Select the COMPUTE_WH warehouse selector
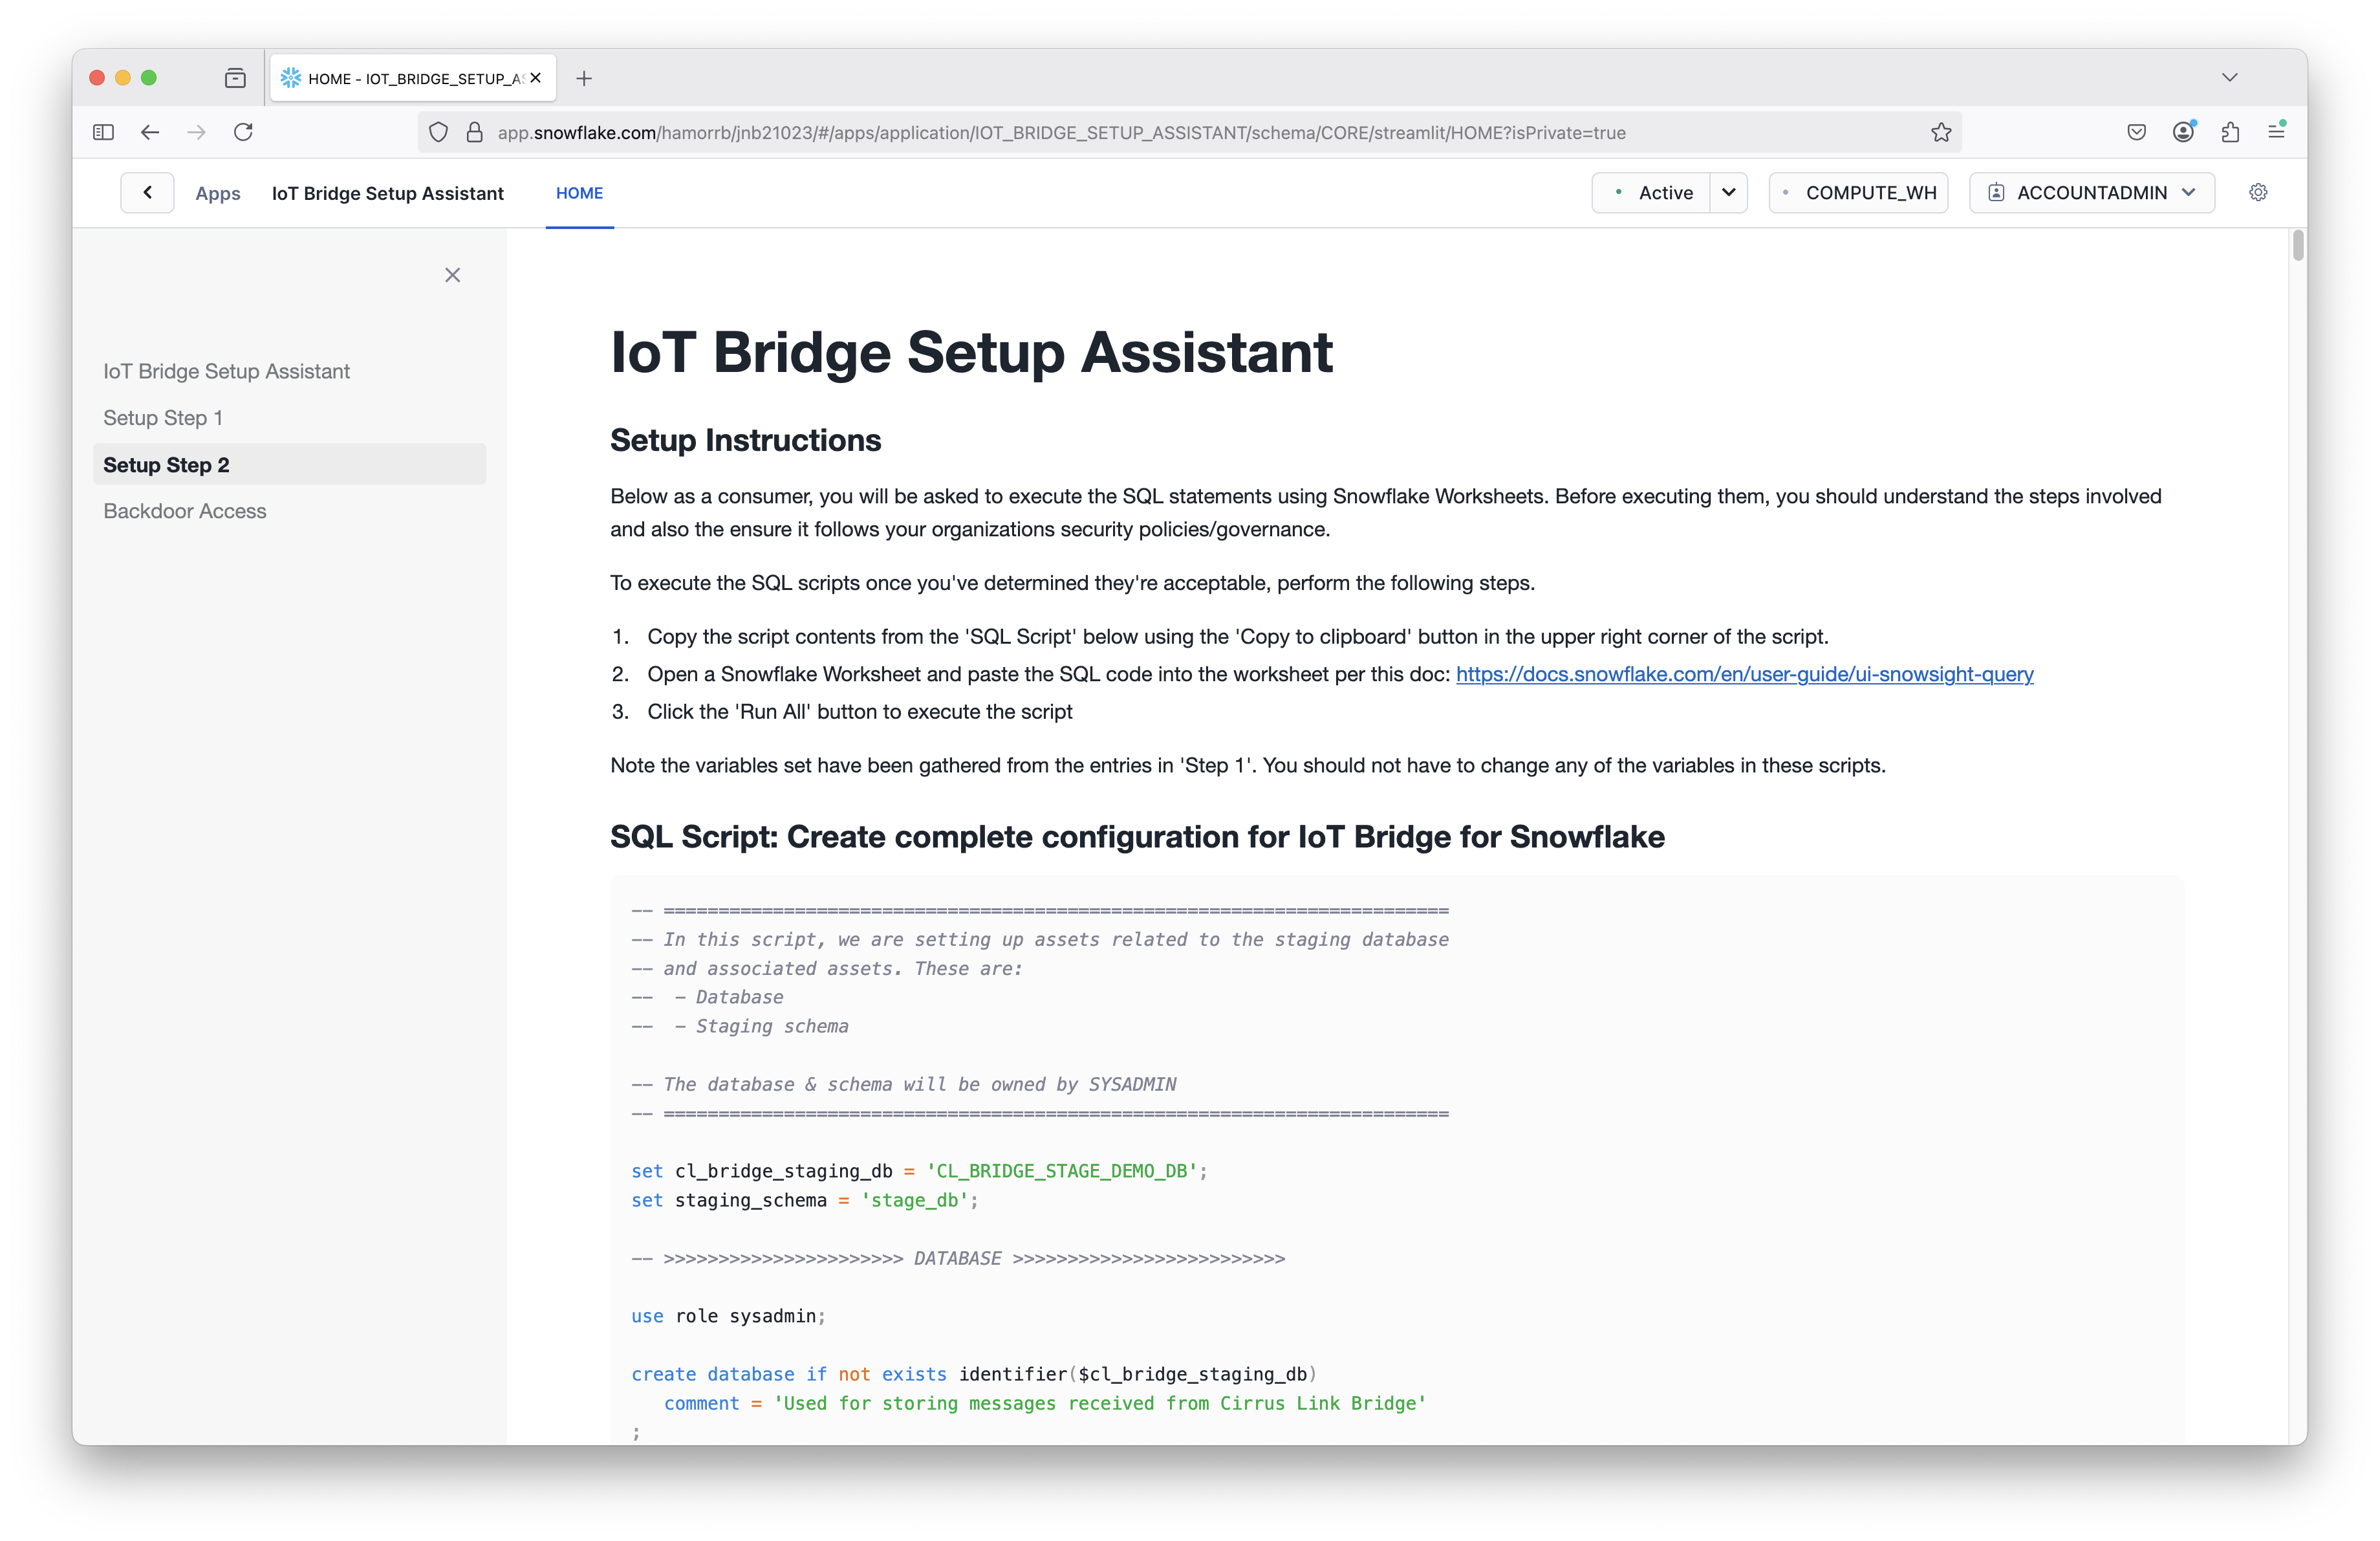This screenshot has width=2380, height=1541. click(1859, 192)
